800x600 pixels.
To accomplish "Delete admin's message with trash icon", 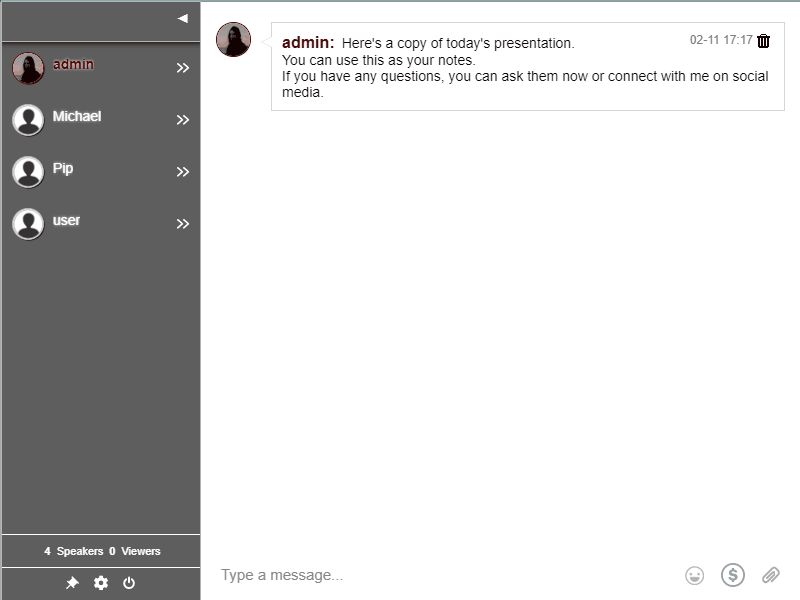I will point(764,41).
